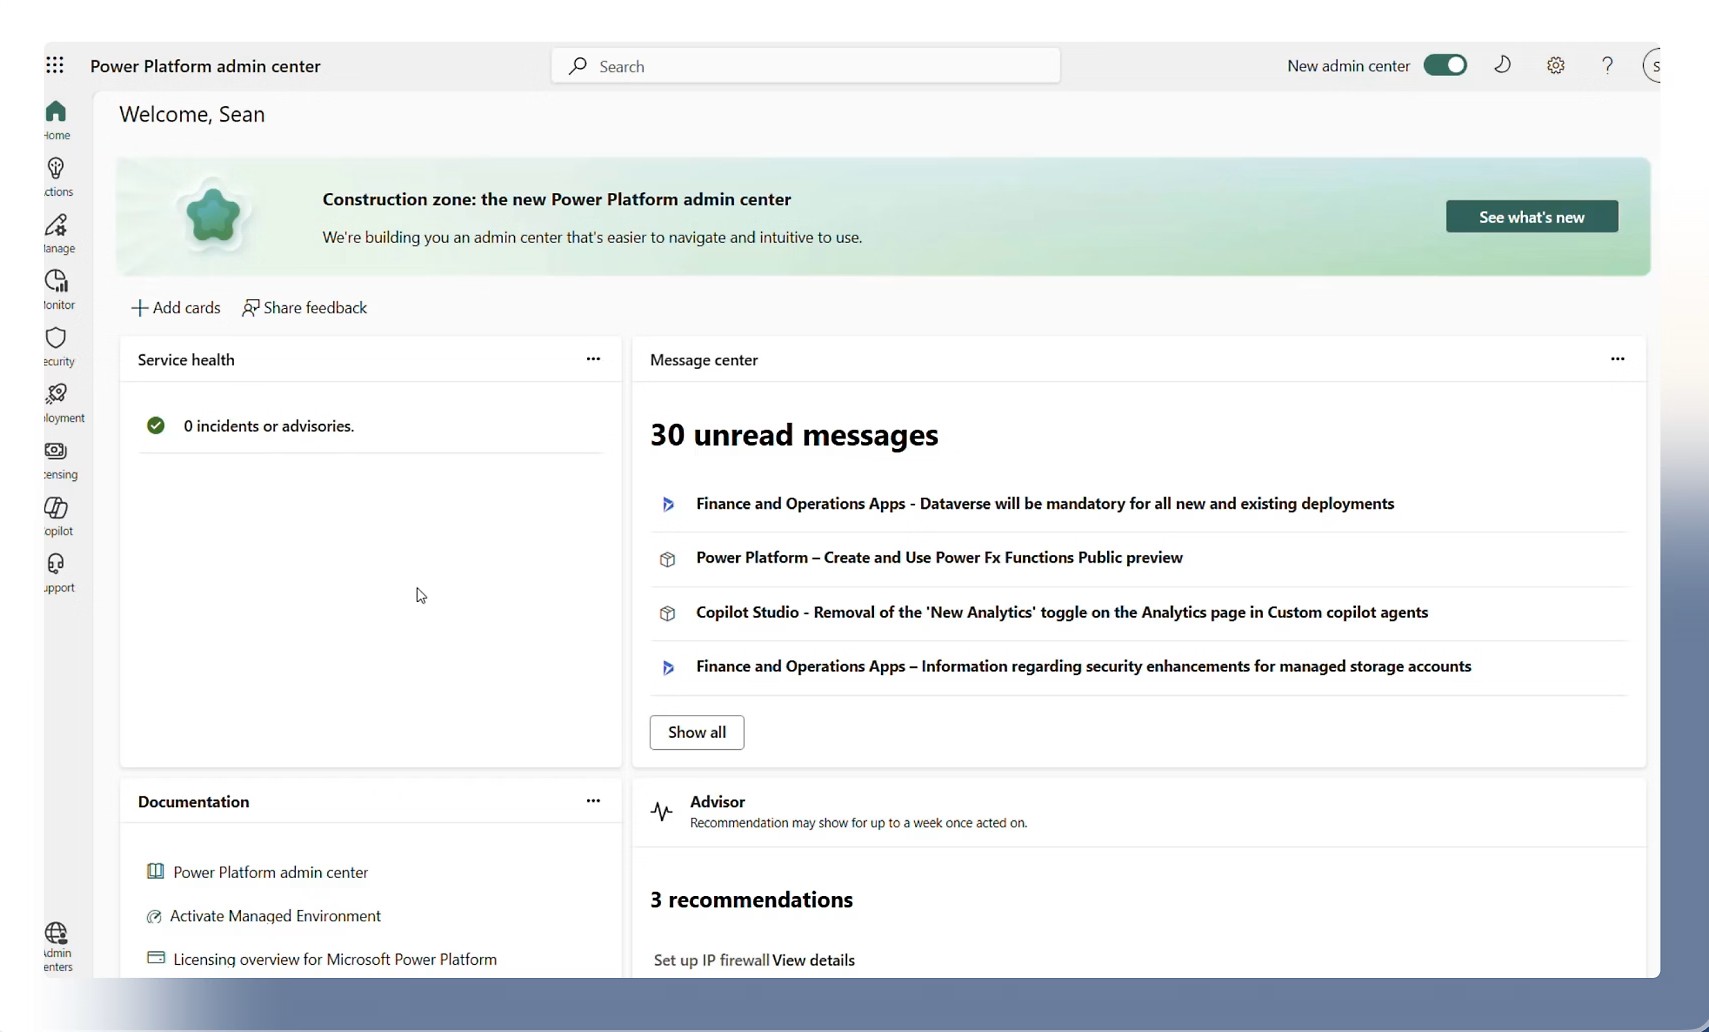
Task: Click inside the Search field
Action: (806, 65)
